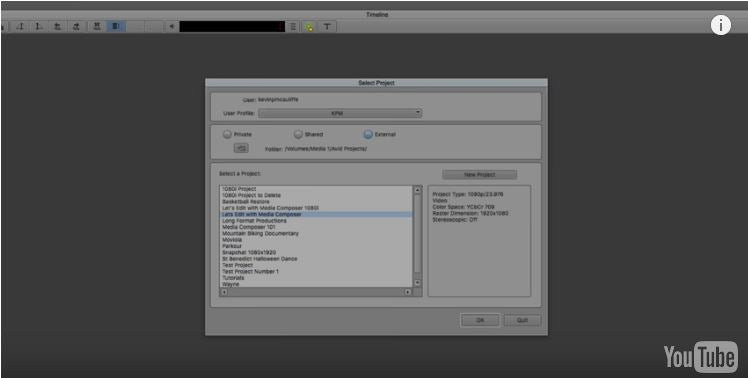Select the External radio button
748x378 pixels.
368,135
